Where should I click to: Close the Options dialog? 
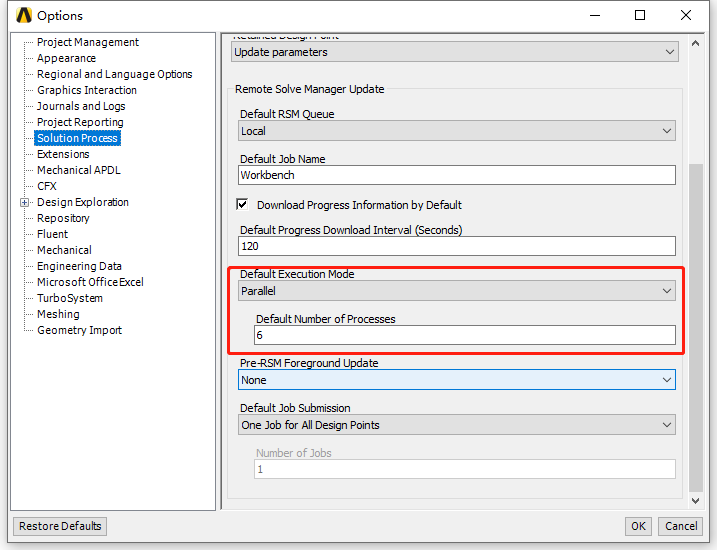point(685,15)
